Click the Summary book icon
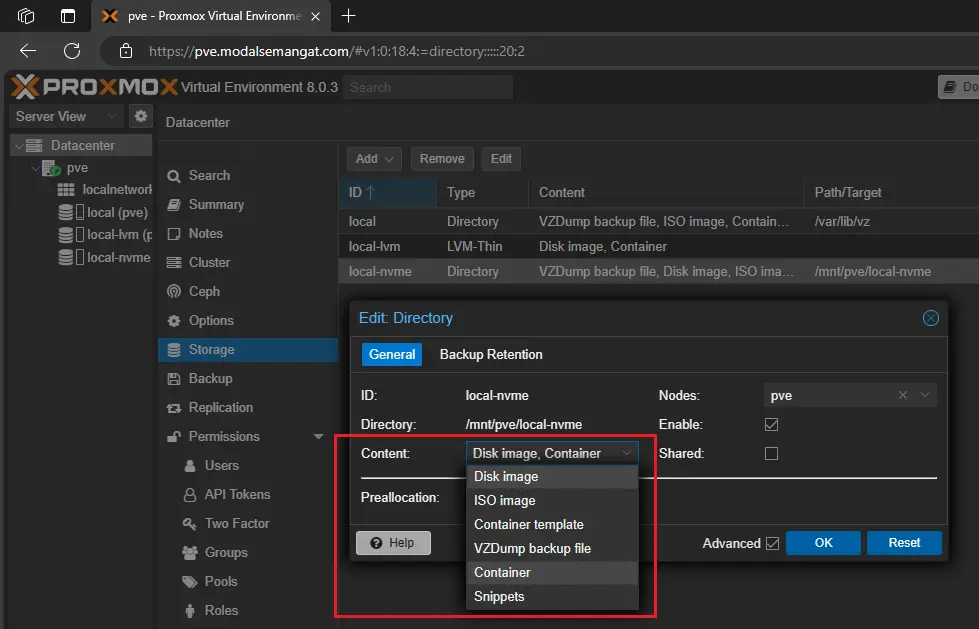 [x=174, y=205]
